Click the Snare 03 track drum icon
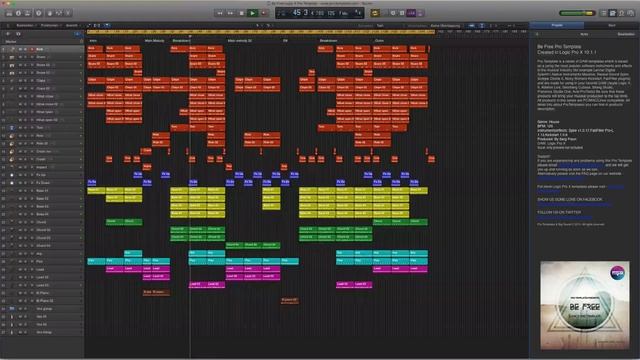This screenshot has width=640, height=360. (11, 73)
